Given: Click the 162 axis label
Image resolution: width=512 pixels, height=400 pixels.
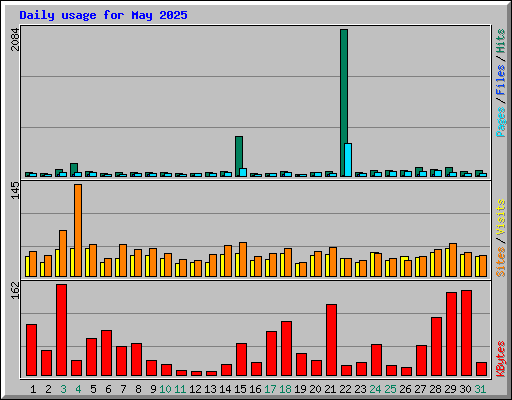Looking at the screenshot, I should (15, 290).
